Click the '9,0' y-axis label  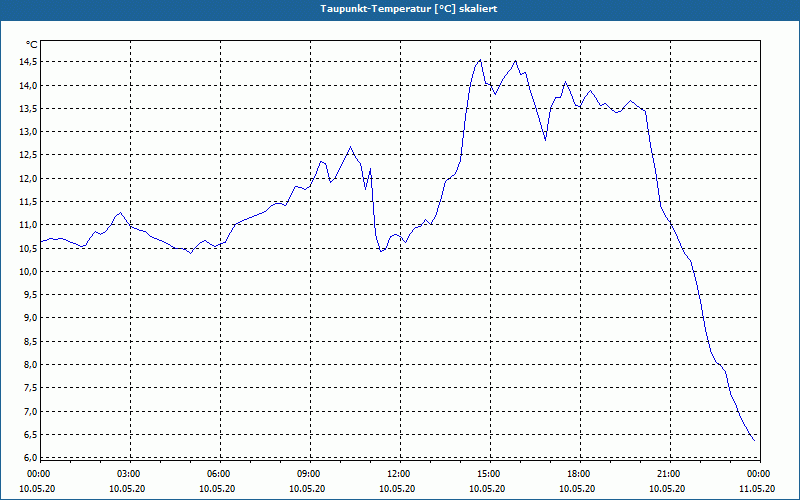pos(30,317)
